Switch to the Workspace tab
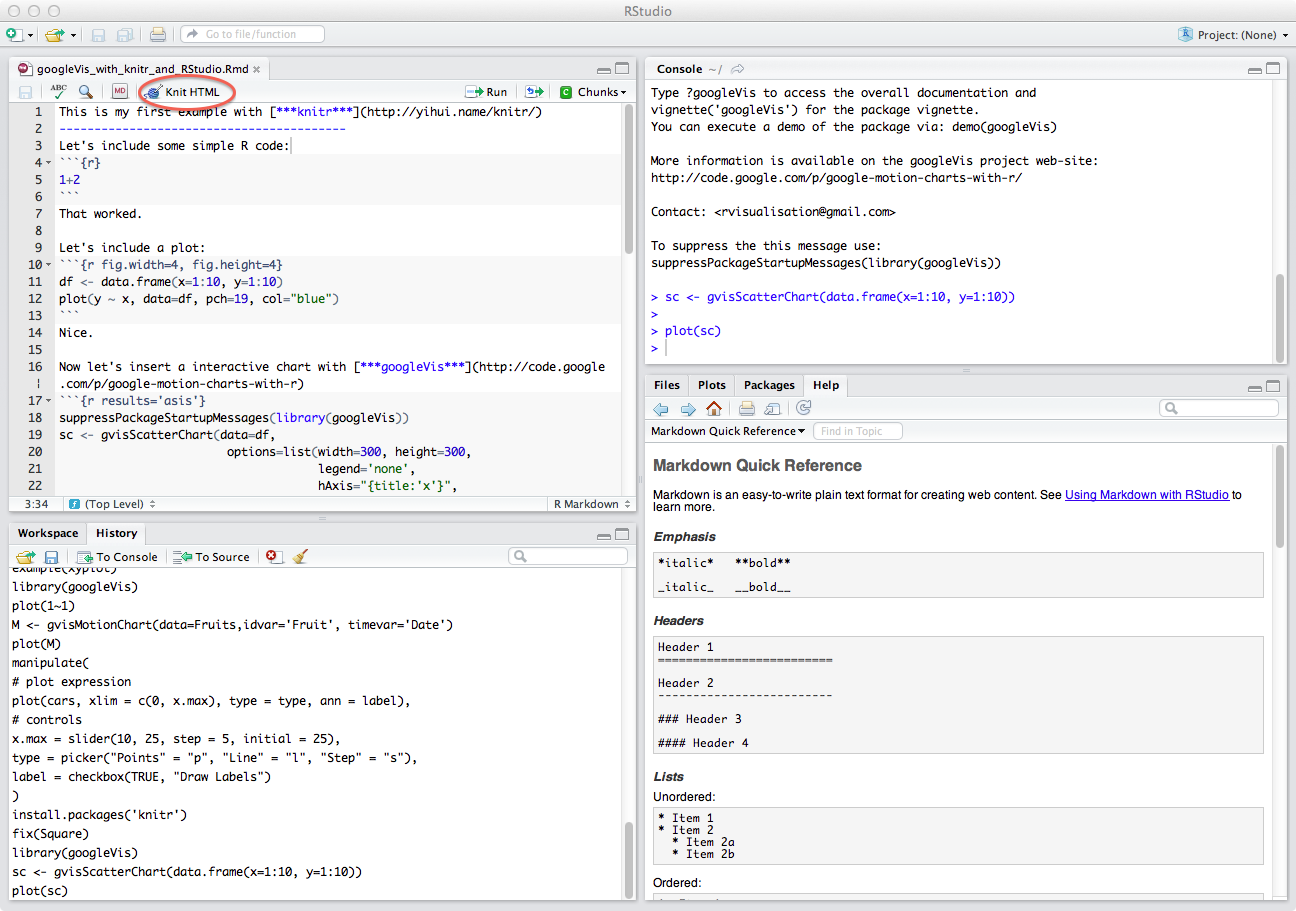Viewport: 1296px width, 911px height. (48, 533)
